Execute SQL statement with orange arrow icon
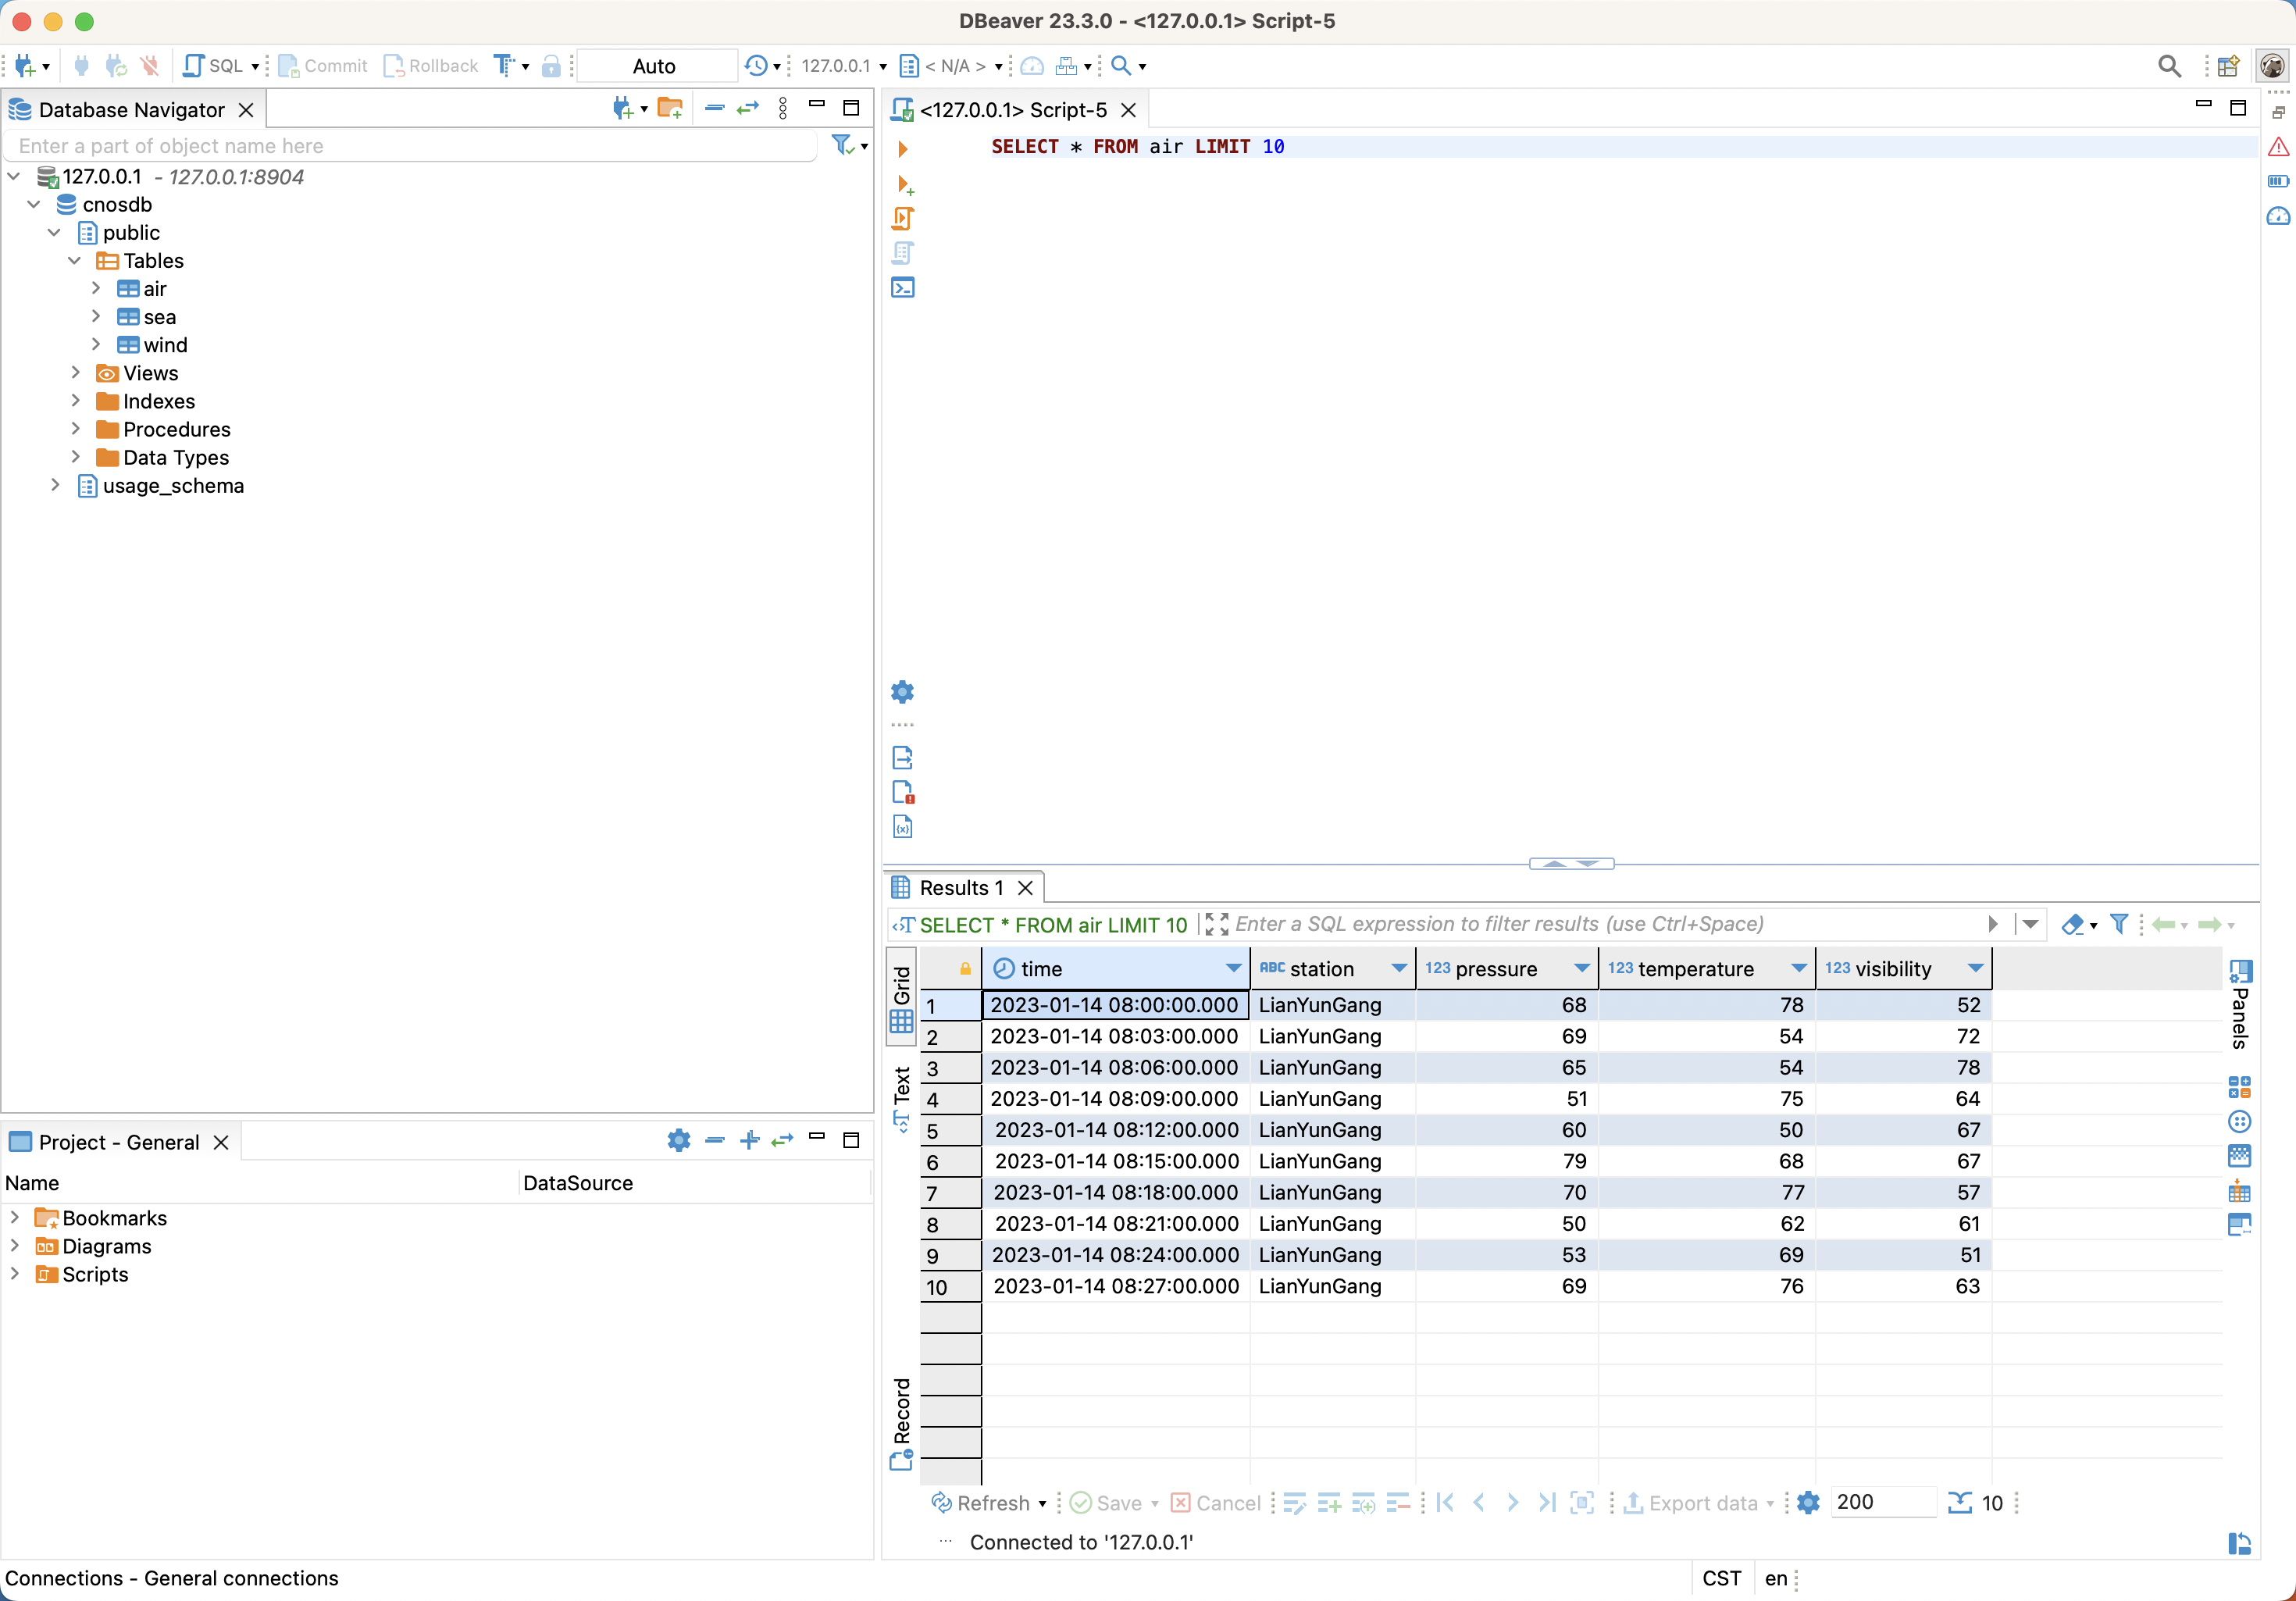 coord(903,149)
